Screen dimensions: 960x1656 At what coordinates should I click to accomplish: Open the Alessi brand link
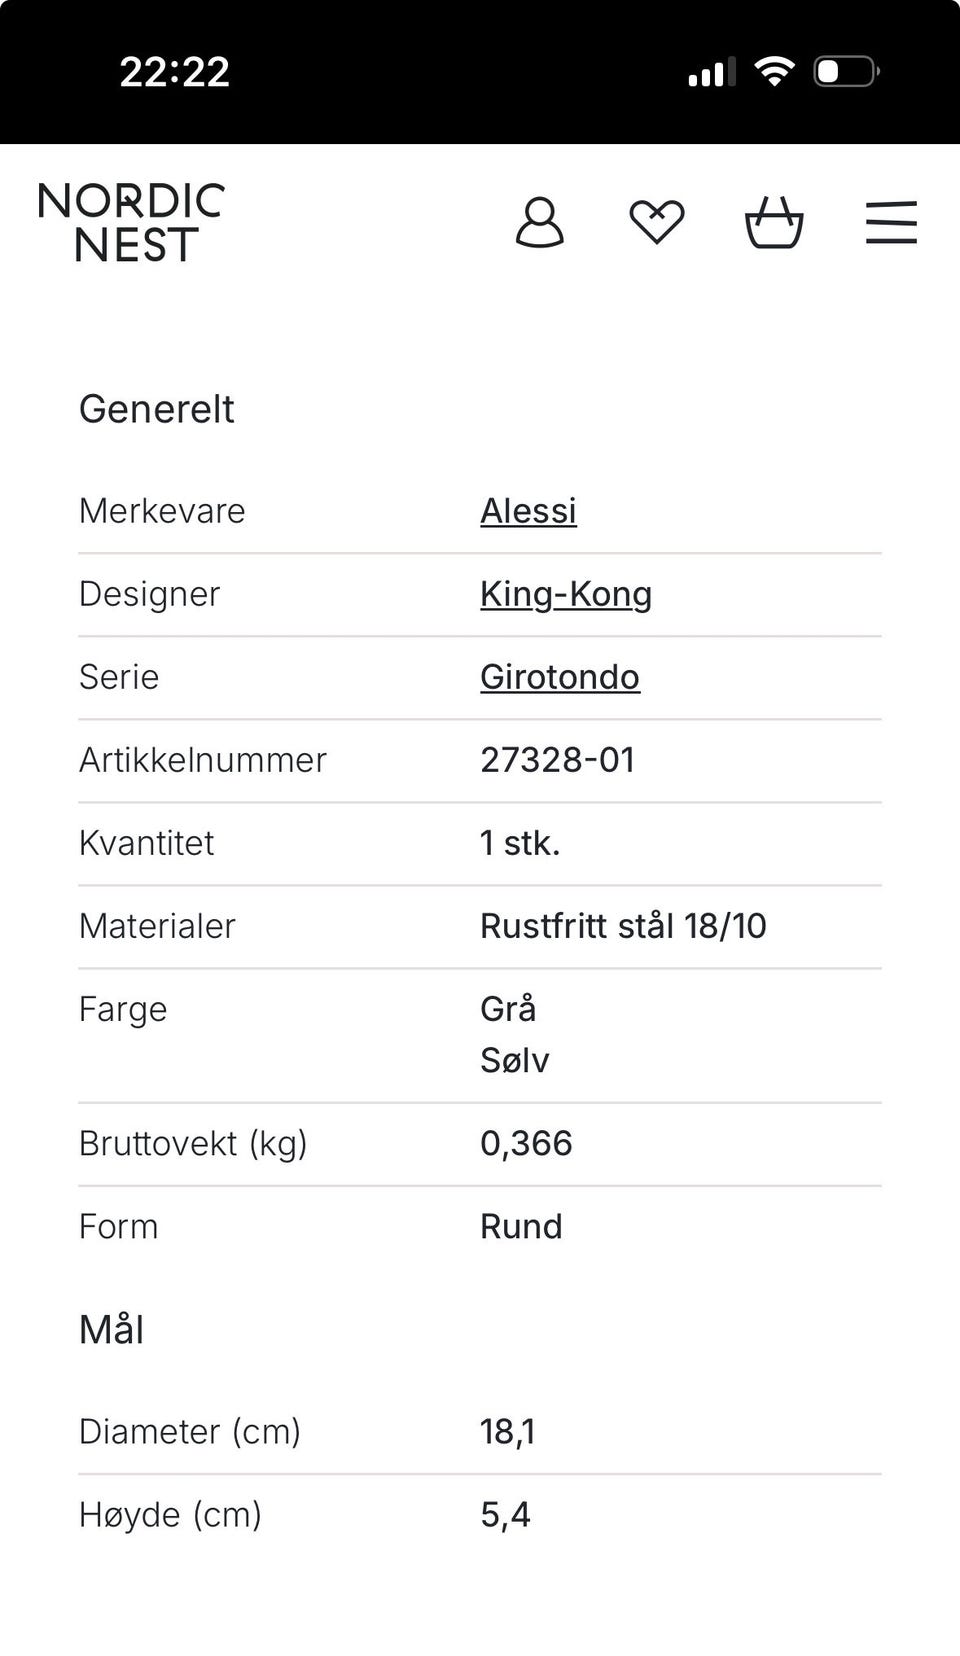click(528, 511)
